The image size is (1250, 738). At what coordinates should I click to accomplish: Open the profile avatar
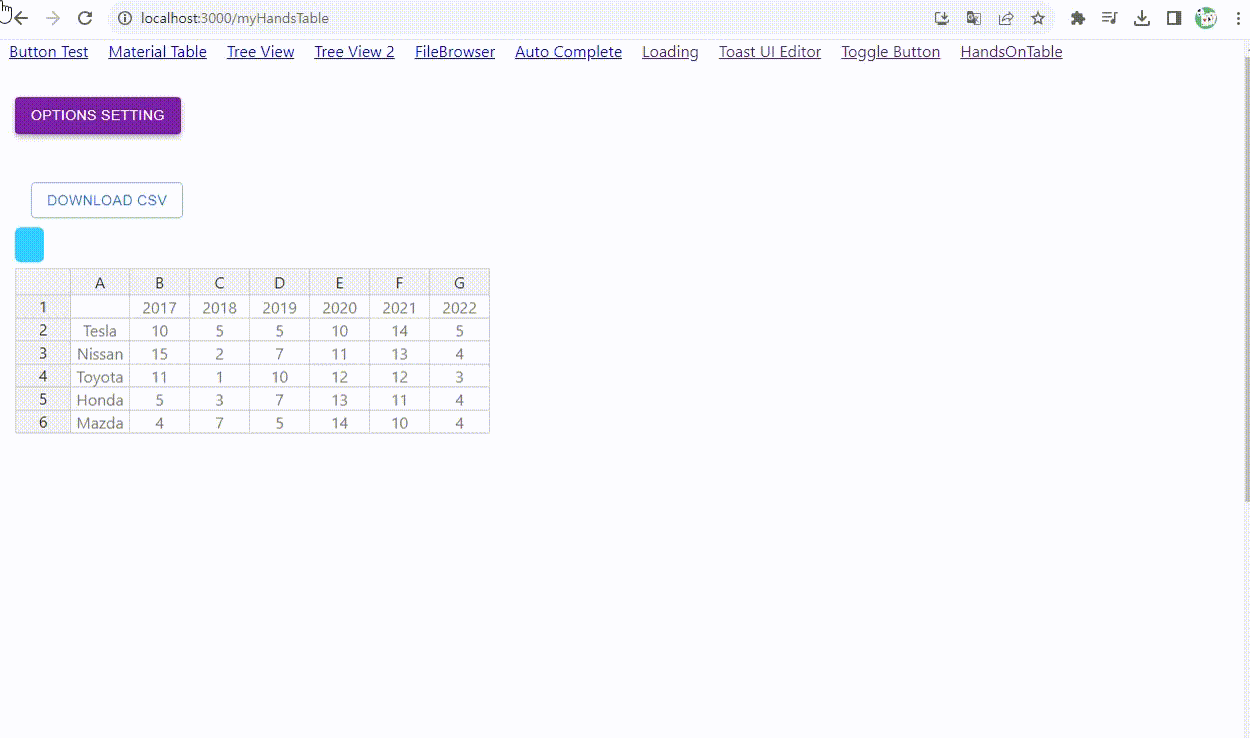[x=1206, y=18]
